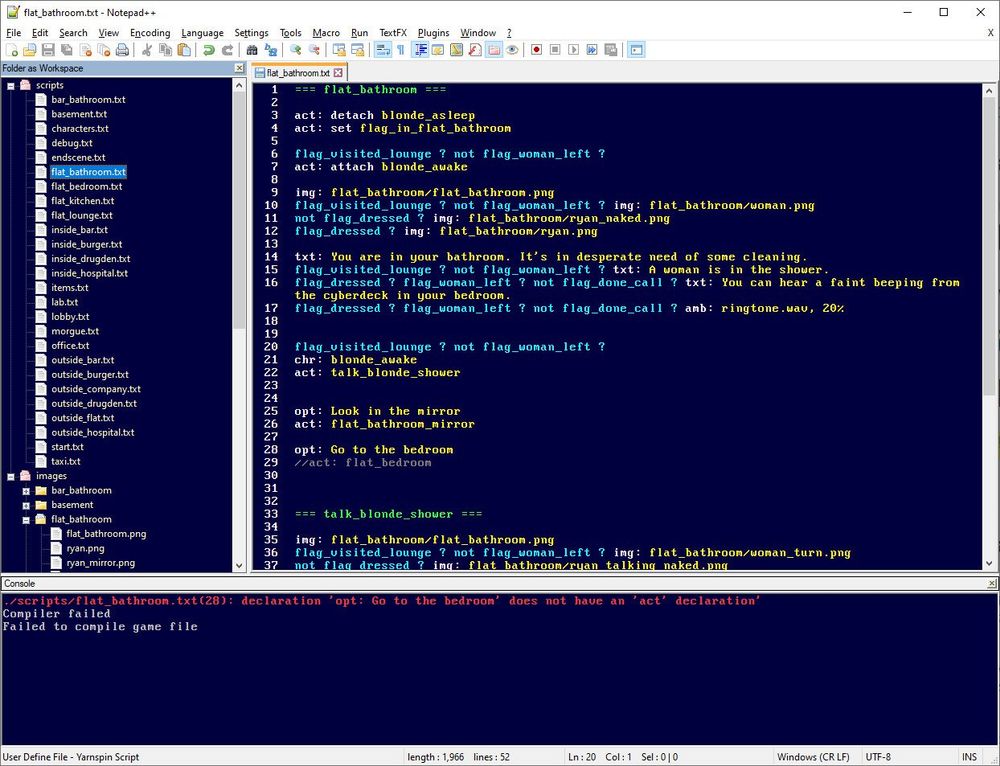The image size is (1000, 766).
Task: Toggle the Function List panel icon
Action: click(x=475, y=50)
